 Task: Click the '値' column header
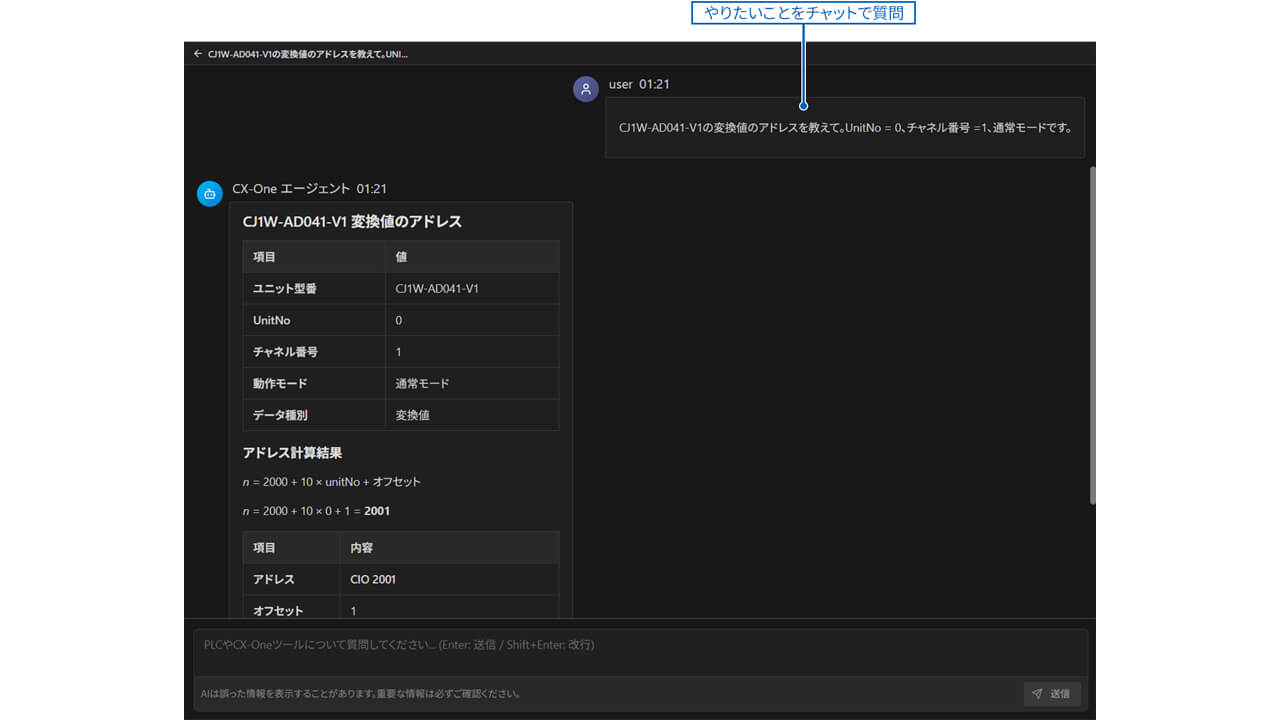(401, 257)
